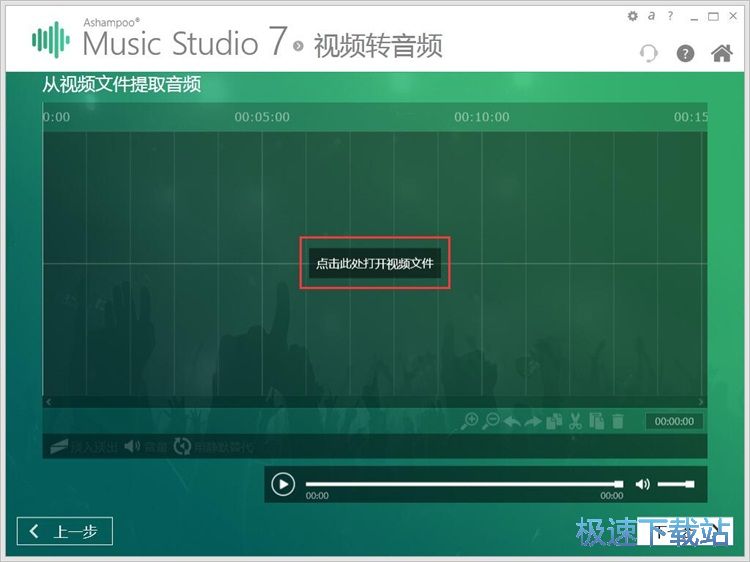Click the 00:00:00 time position field
The height and width of the screenshot is (562, 750).
(x=674, y=421)
